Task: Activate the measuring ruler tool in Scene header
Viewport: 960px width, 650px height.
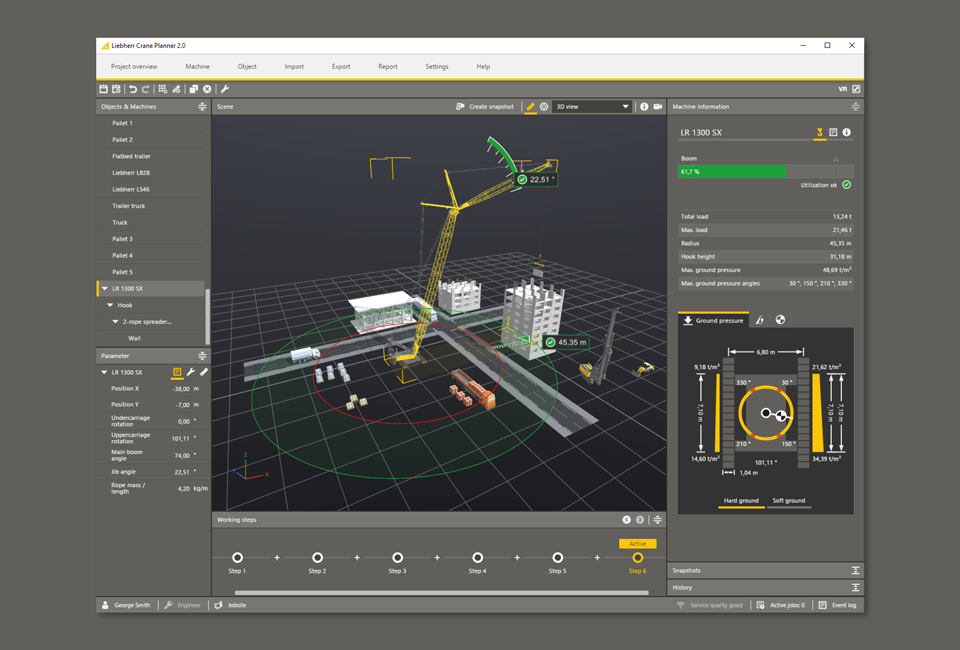Action: tap(530, 106)
